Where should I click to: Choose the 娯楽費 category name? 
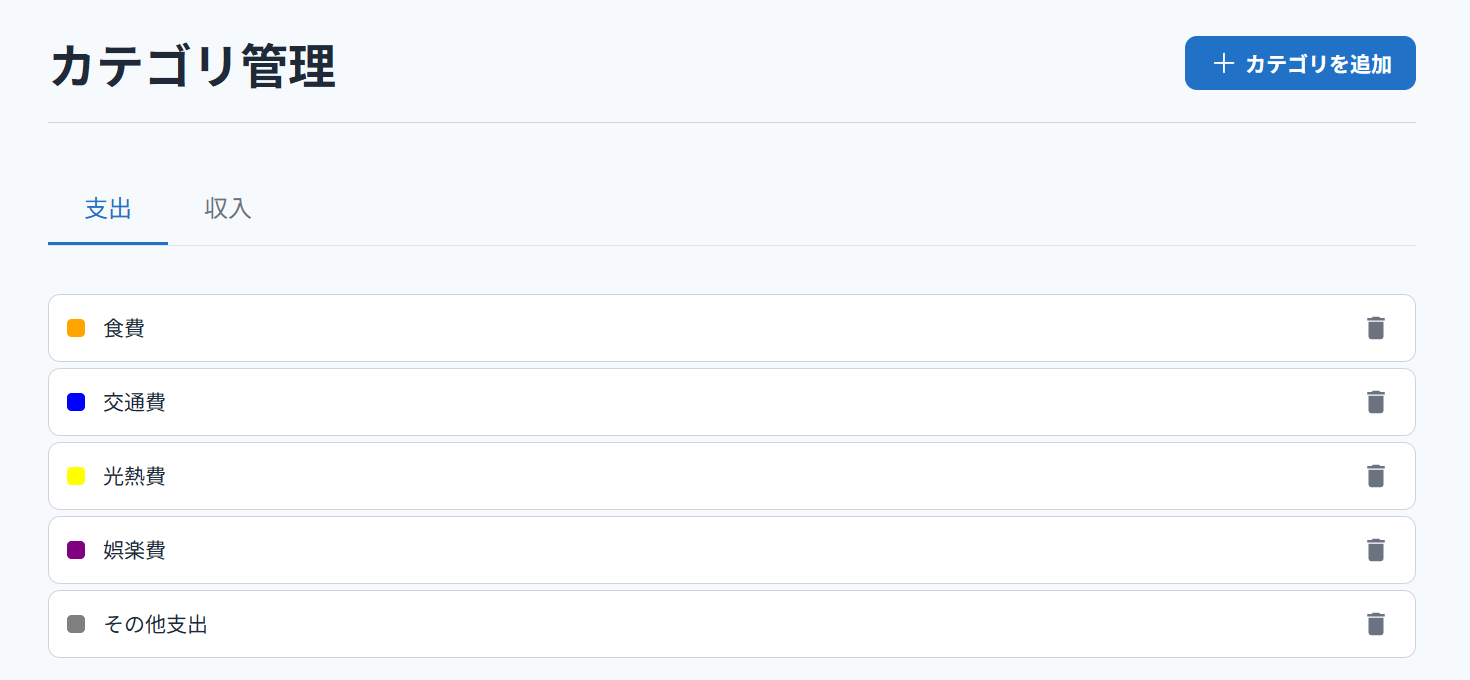[x=134, y=550]
